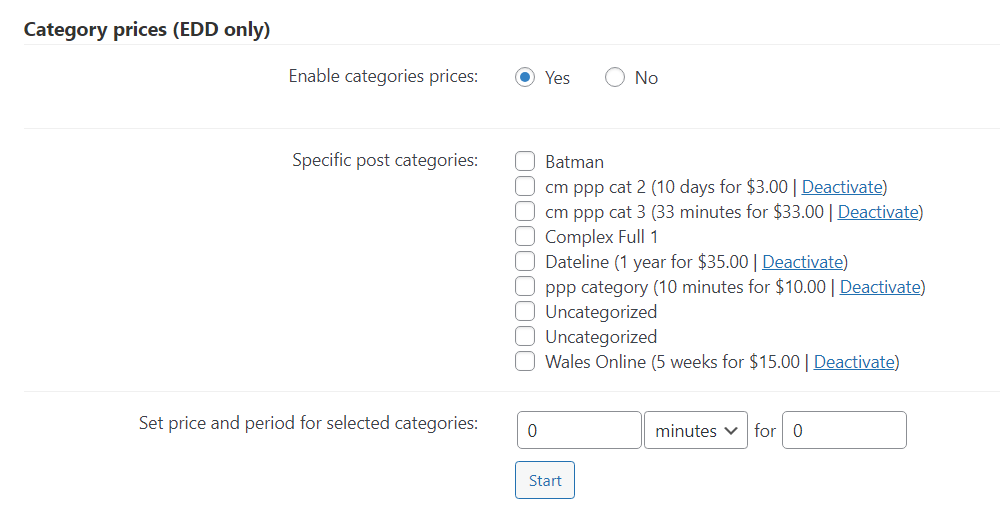
Task: Check the Batman category checkbox
Action: [x=525, y=161]
